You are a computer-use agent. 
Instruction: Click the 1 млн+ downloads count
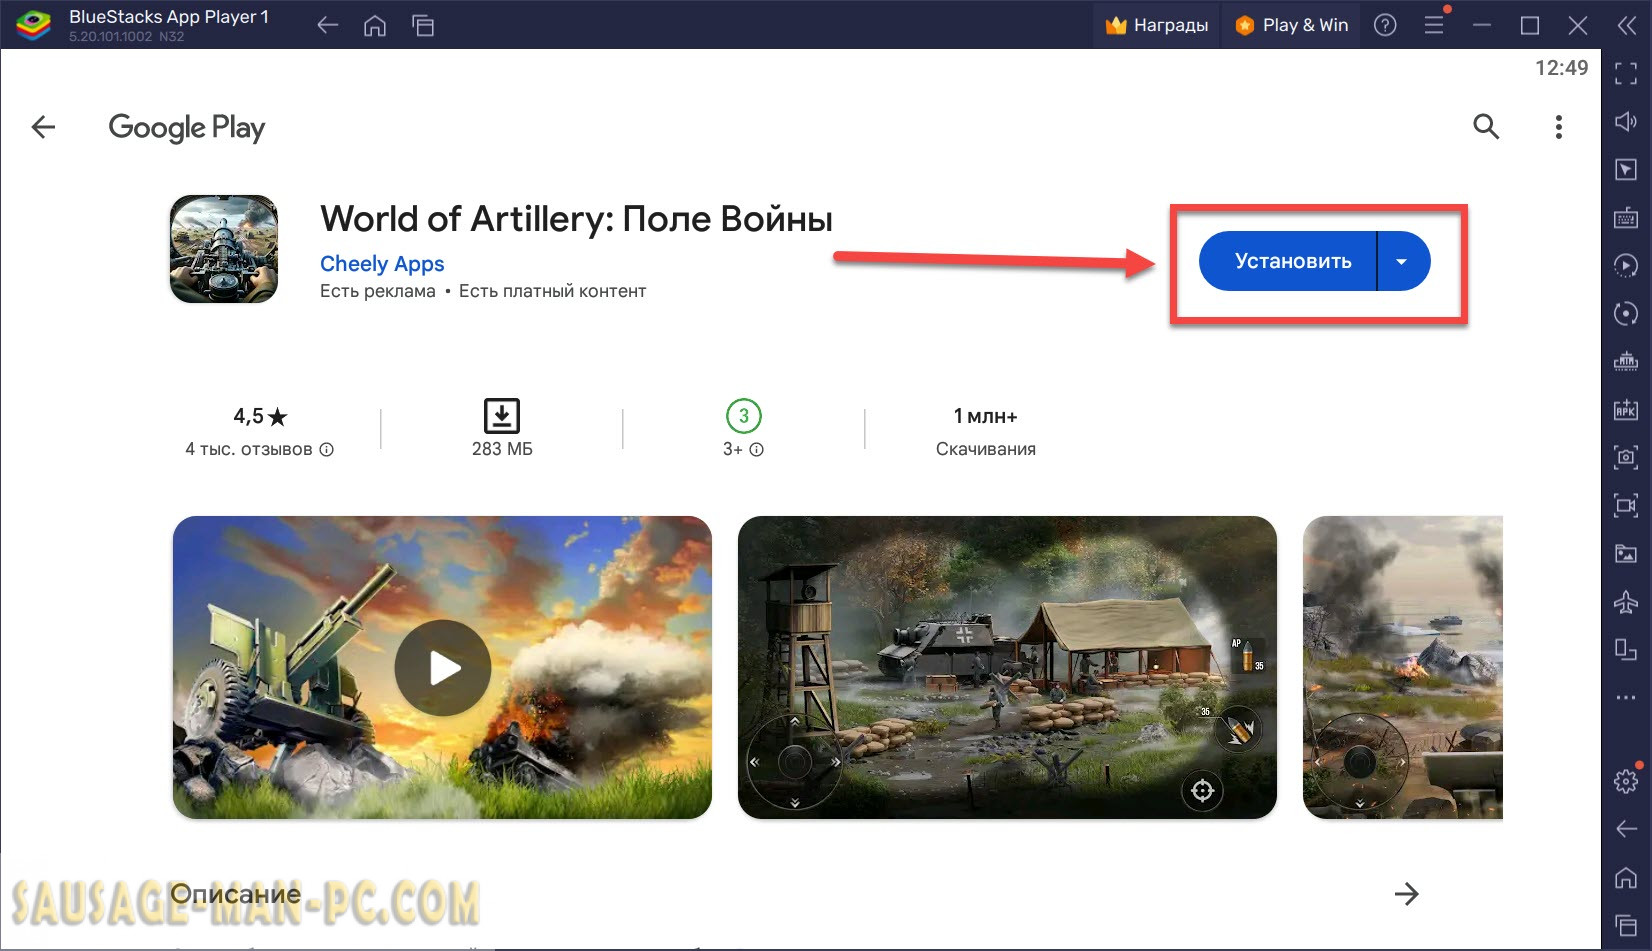(x=985, y=416)
